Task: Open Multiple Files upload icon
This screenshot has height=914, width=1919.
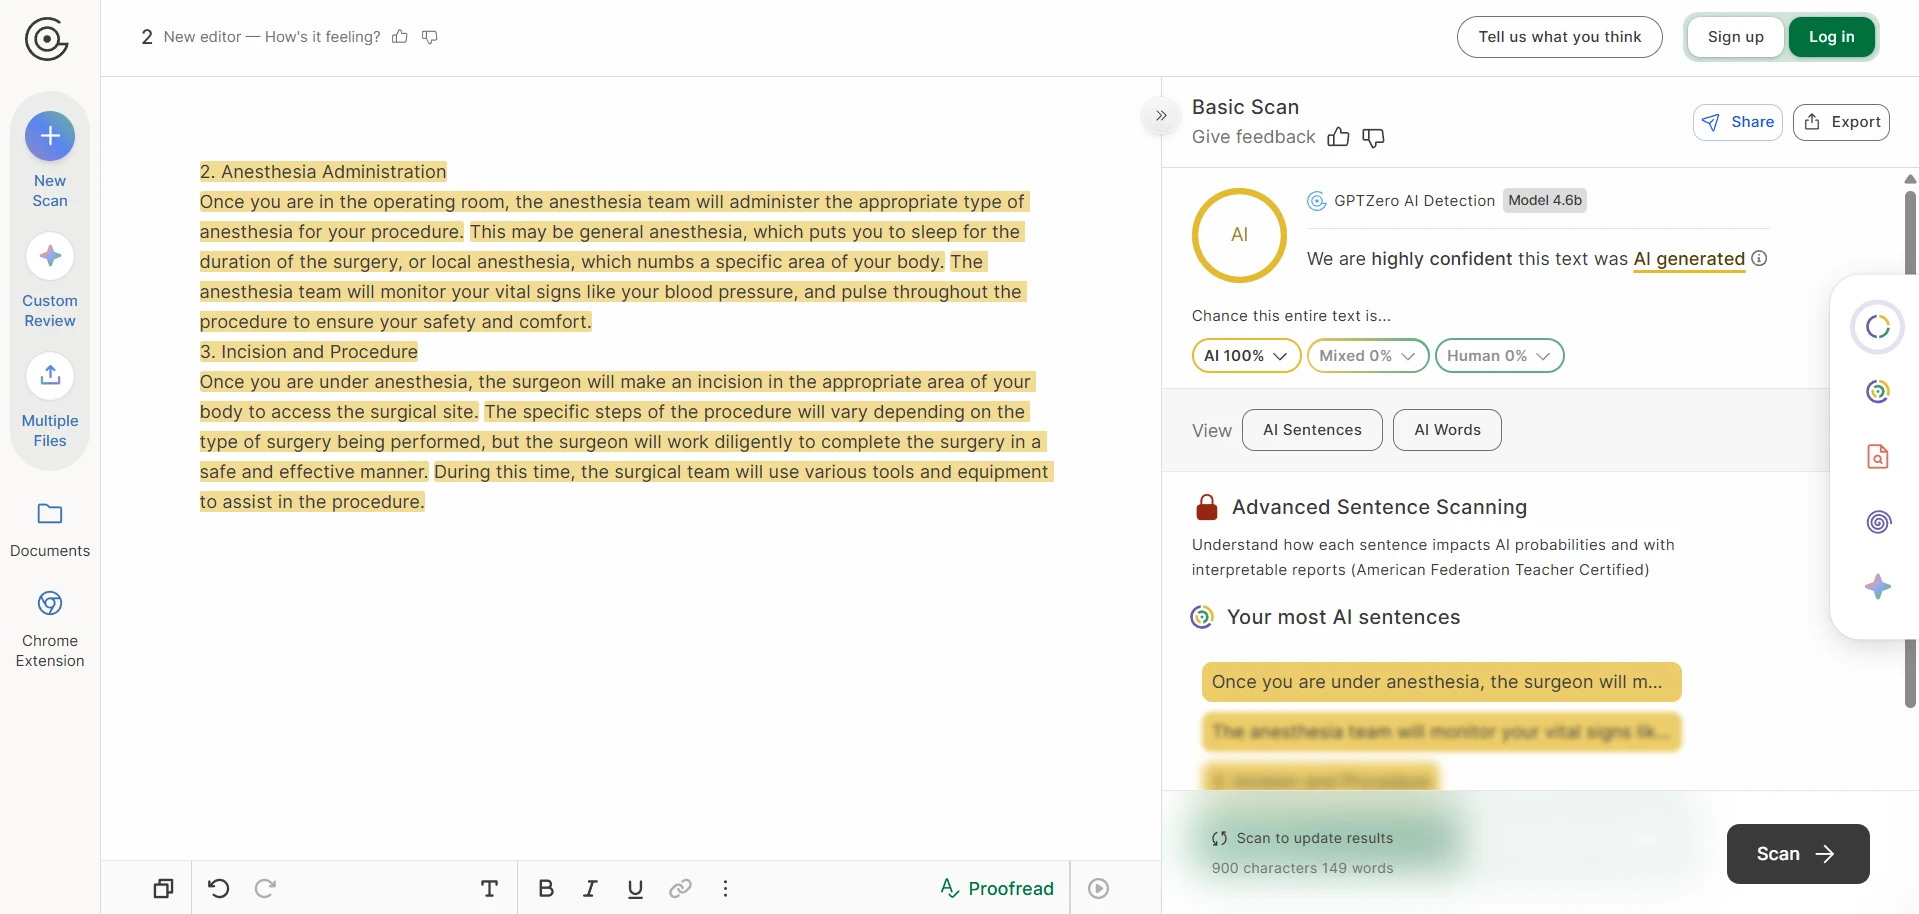Action: click(x=50, y=376)
